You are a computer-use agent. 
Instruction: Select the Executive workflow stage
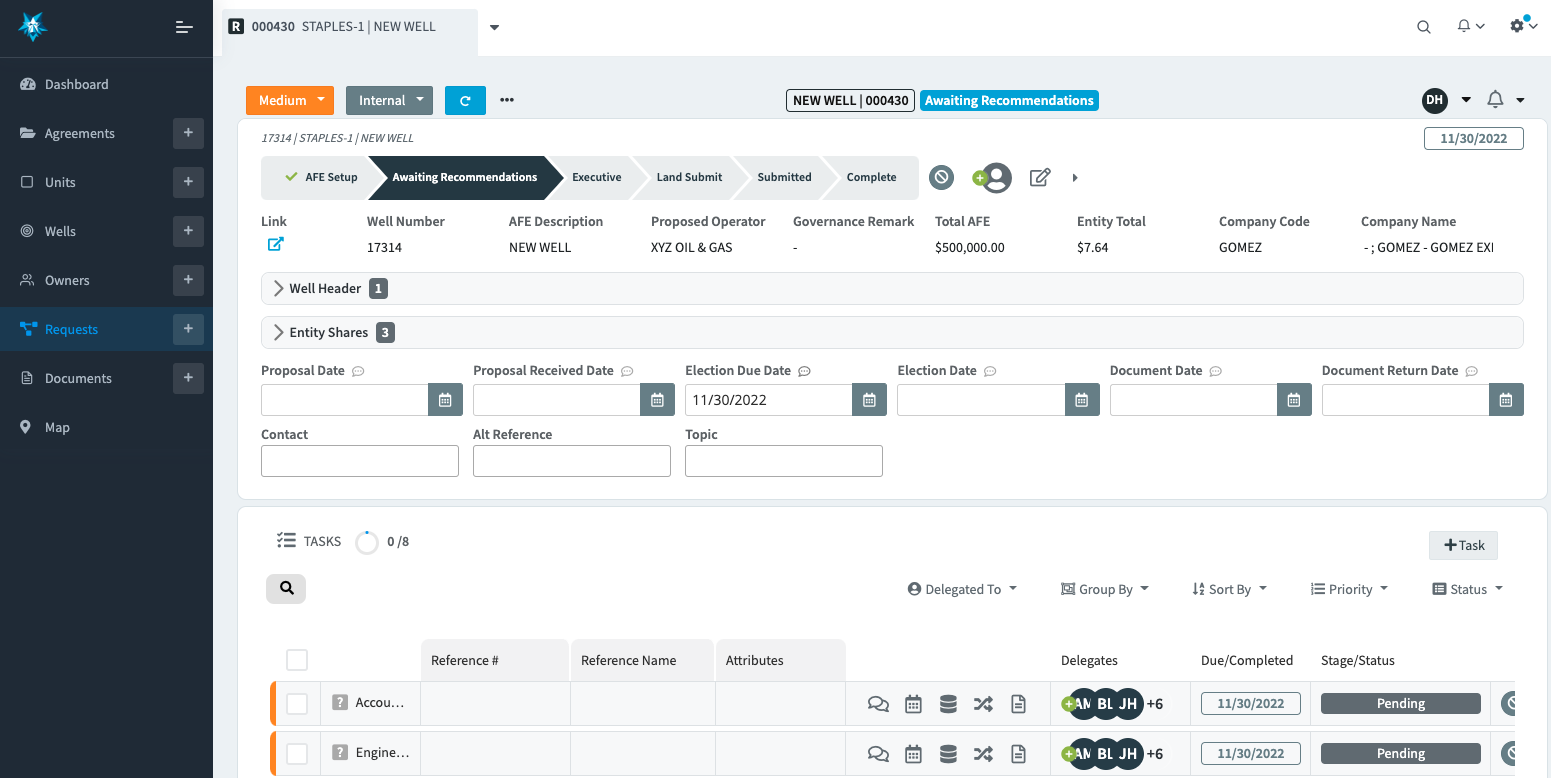596,178
